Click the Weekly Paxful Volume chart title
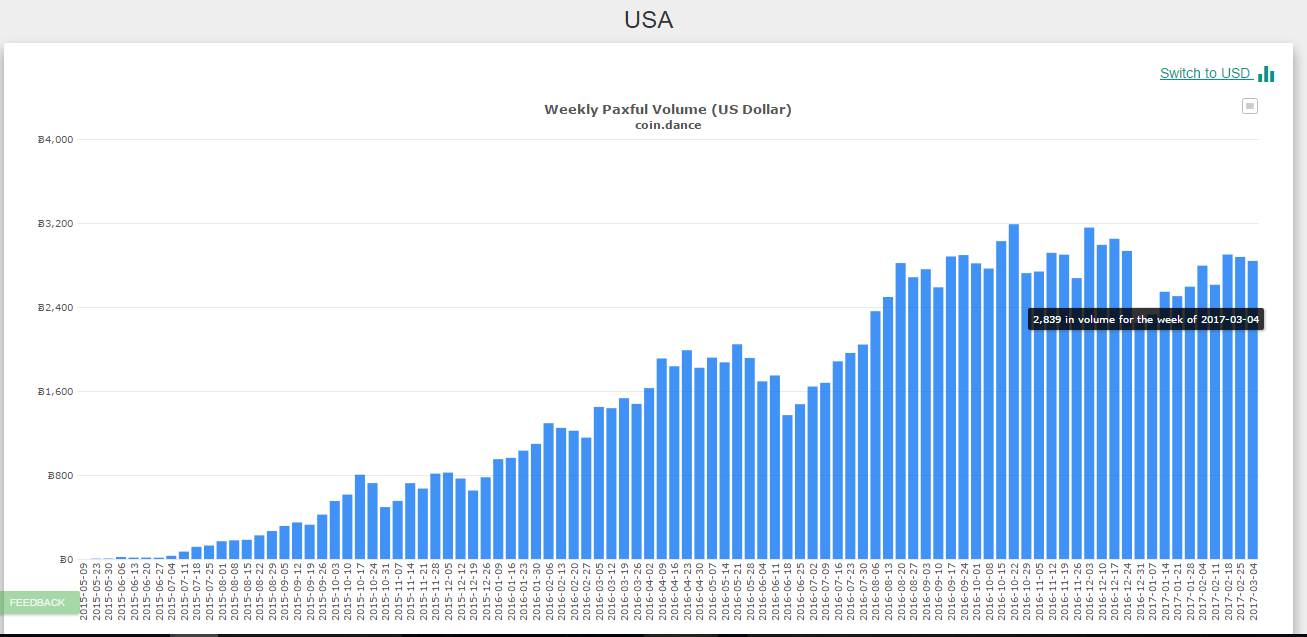The height and width of the screenshot is (637, 1307). tap(667, 109)
